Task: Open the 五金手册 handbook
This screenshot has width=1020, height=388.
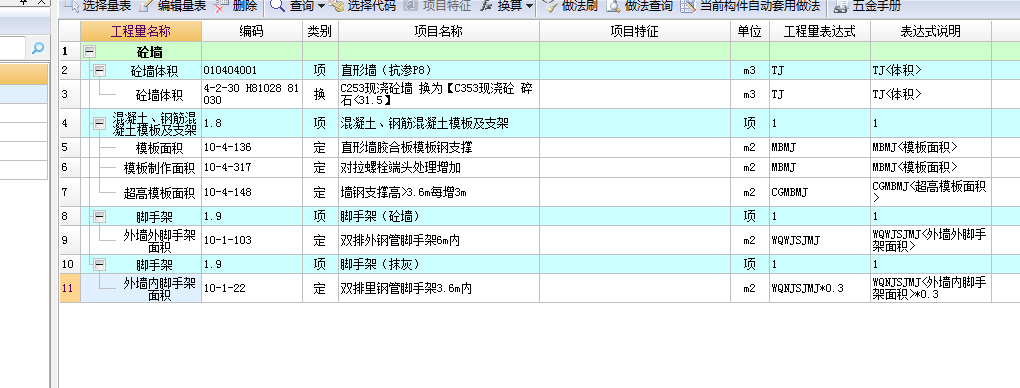Action: pyautogui.click(x=866, y=7)
